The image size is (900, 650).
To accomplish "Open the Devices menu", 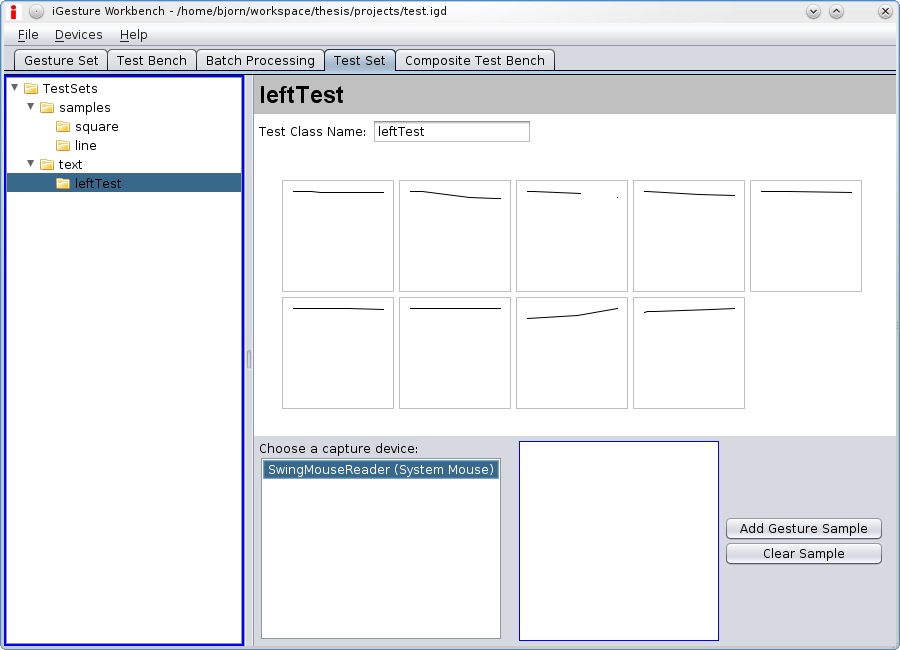I will 78,35.
